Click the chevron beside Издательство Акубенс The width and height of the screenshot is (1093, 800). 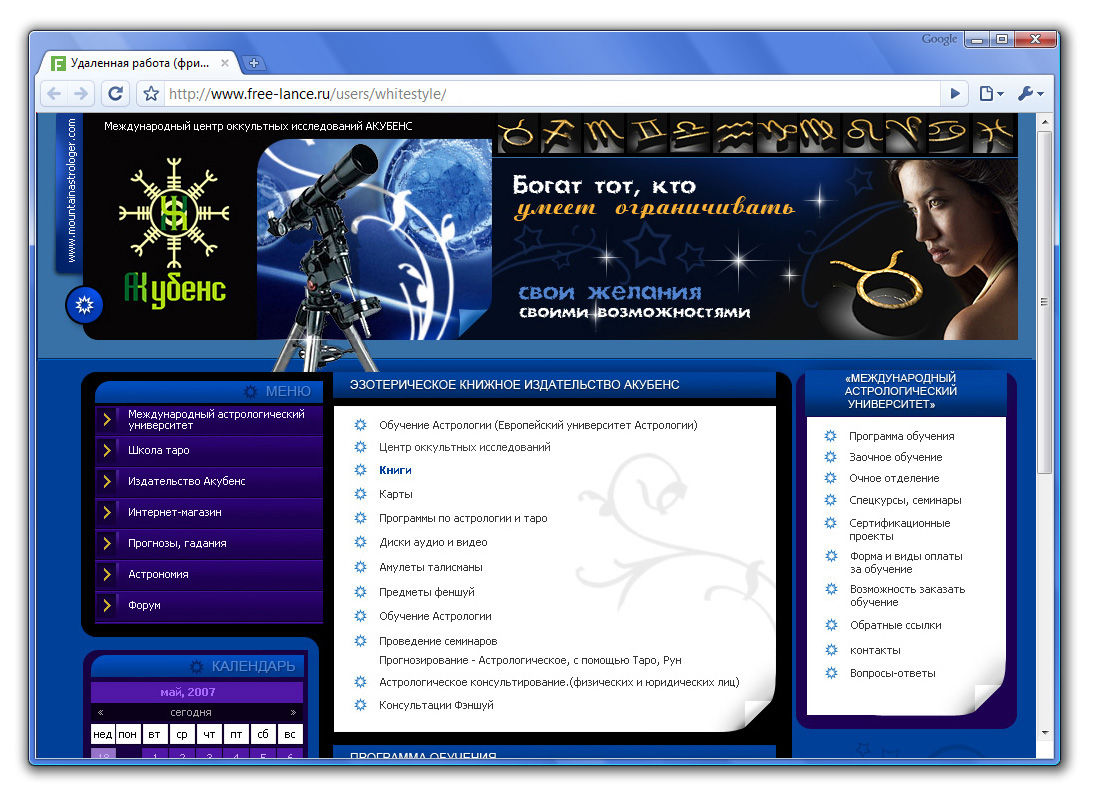pyautogui.click(x=107, y=481)
